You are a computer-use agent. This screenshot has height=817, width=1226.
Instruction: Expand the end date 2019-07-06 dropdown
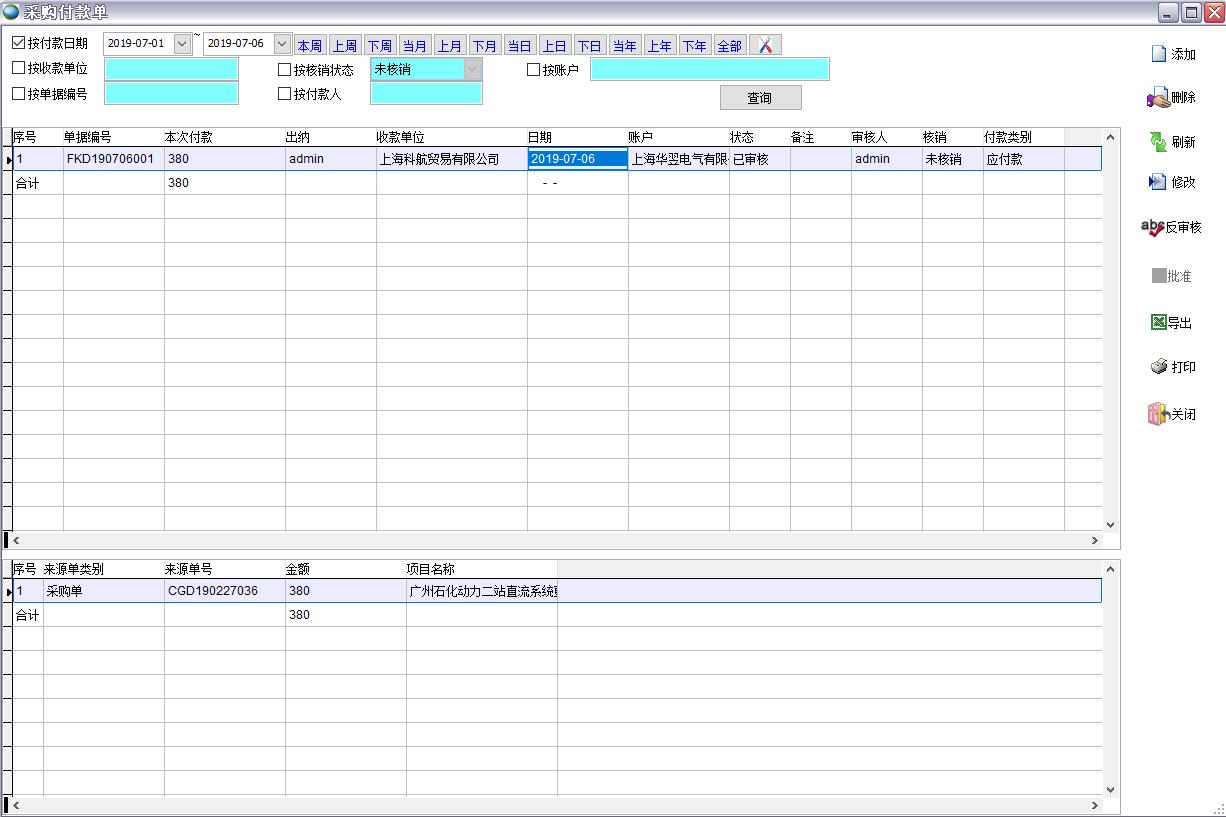pos(282,44)
